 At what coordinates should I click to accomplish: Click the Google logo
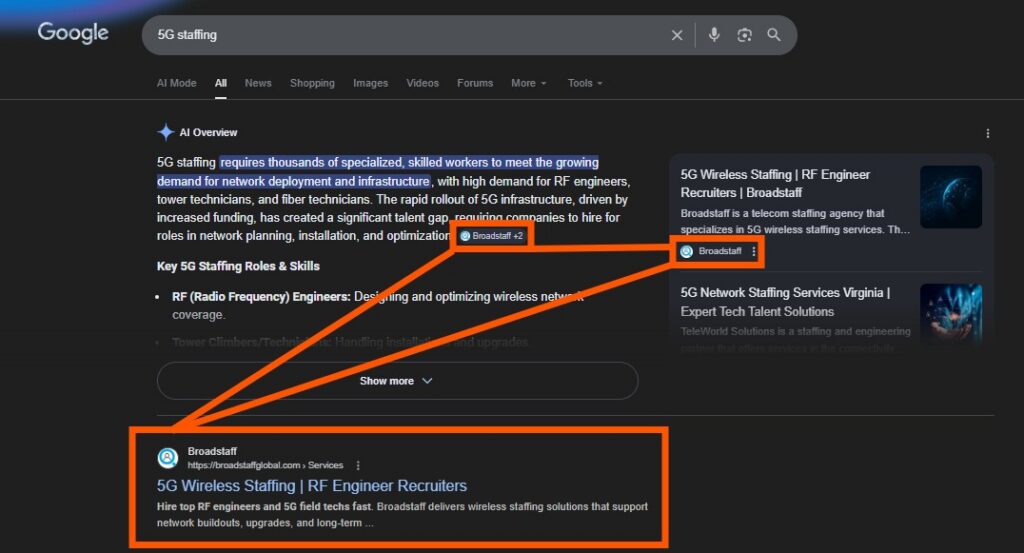[x=72, y=33]
